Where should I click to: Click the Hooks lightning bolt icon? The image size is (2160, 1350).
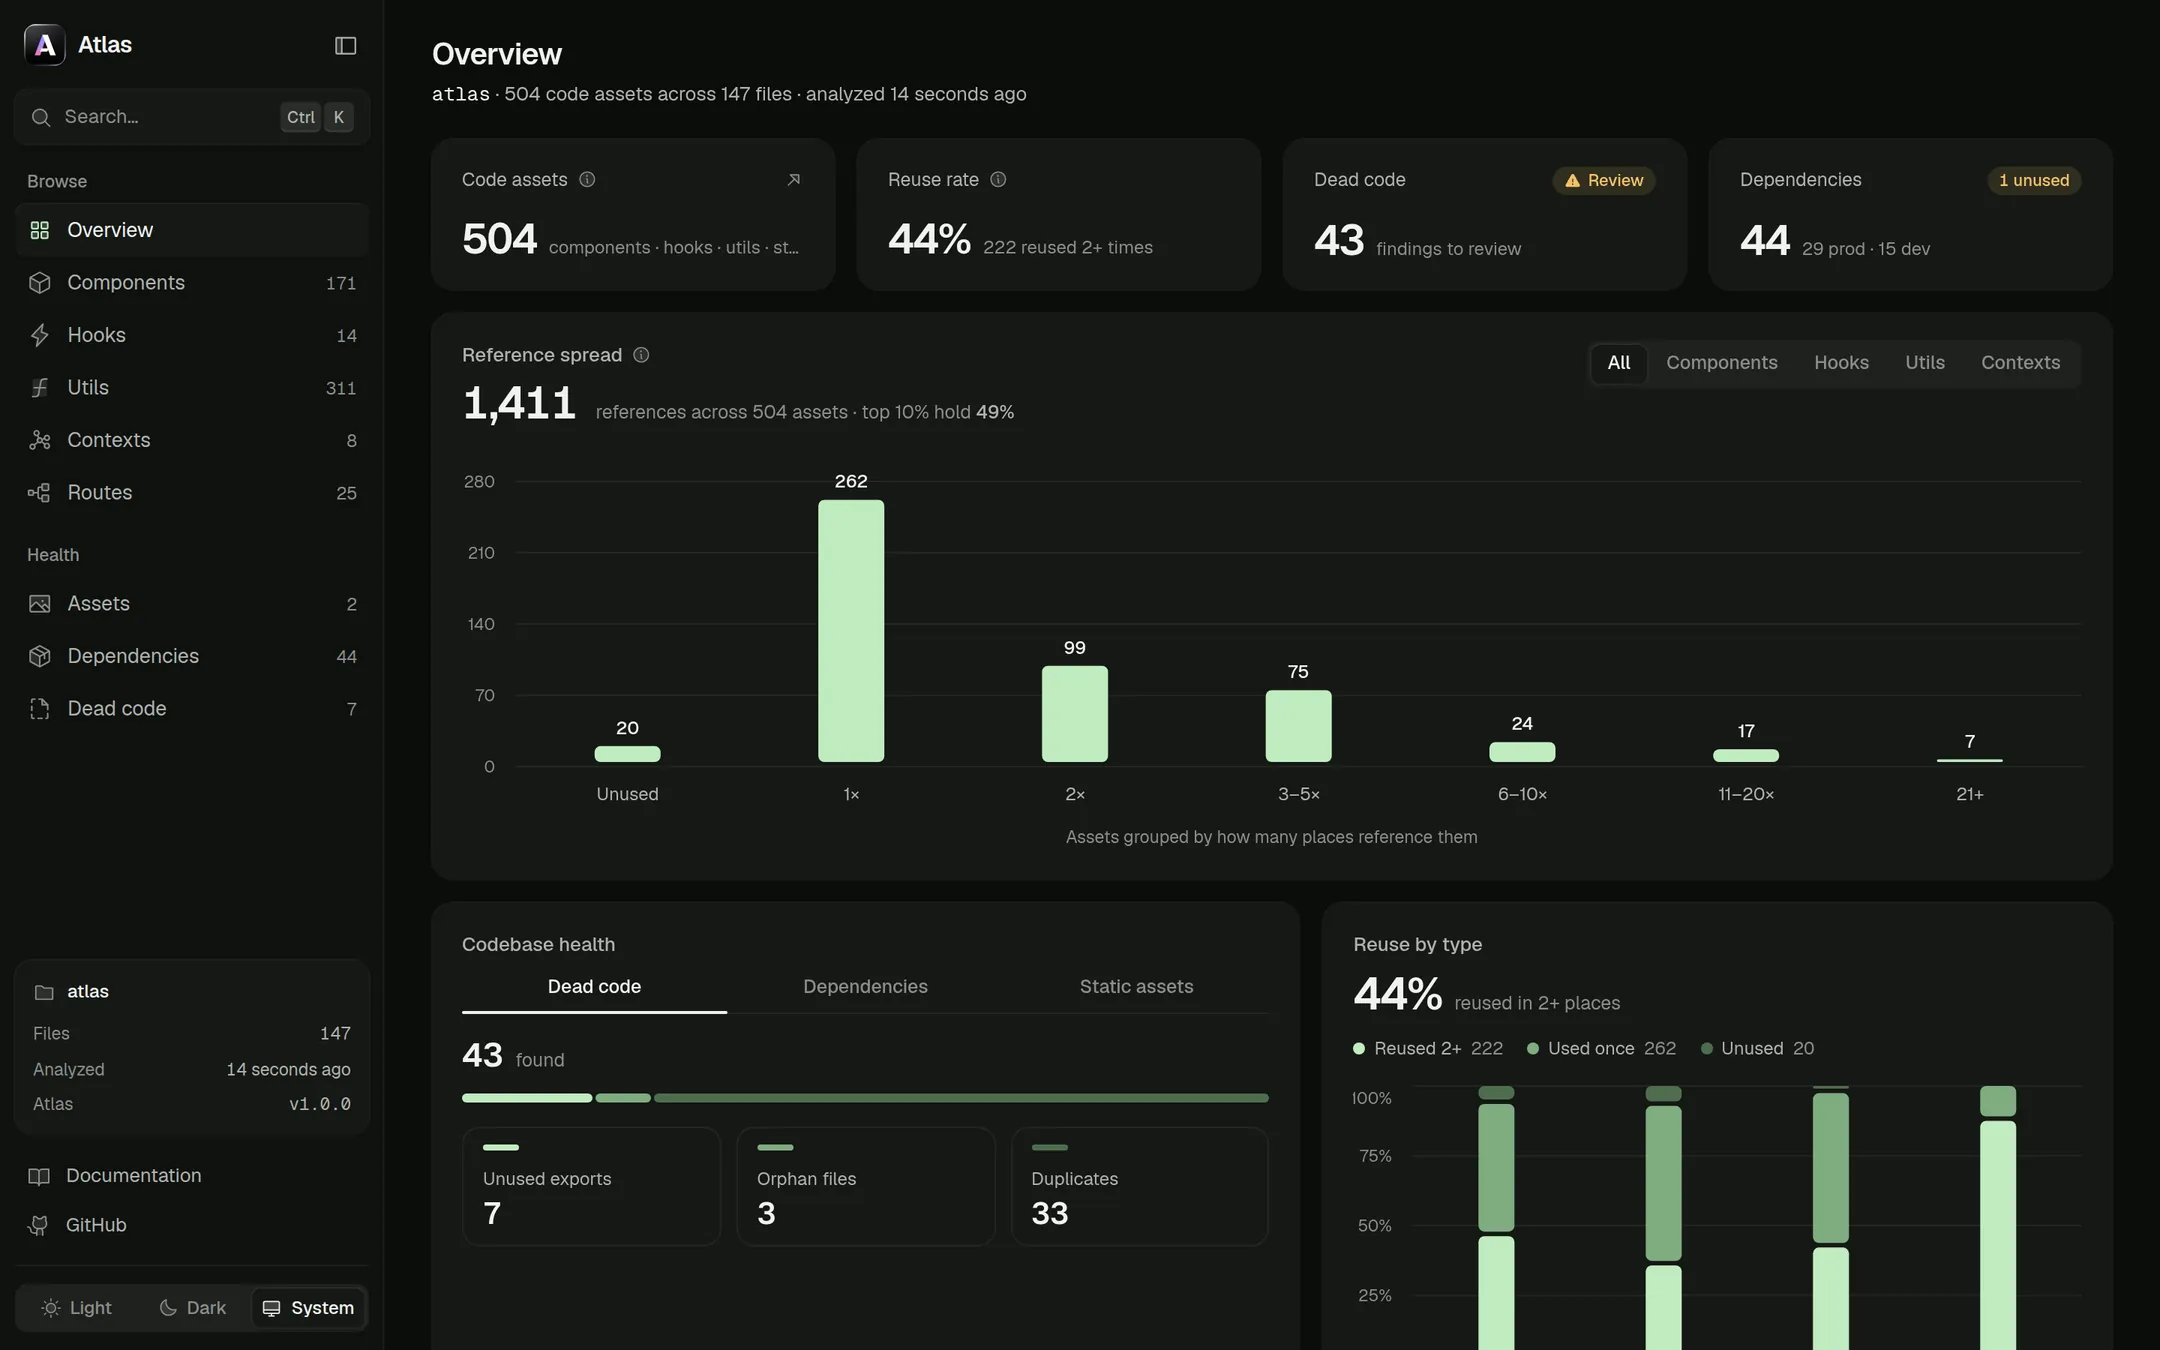pyautogui.click(x=40, y=335)
